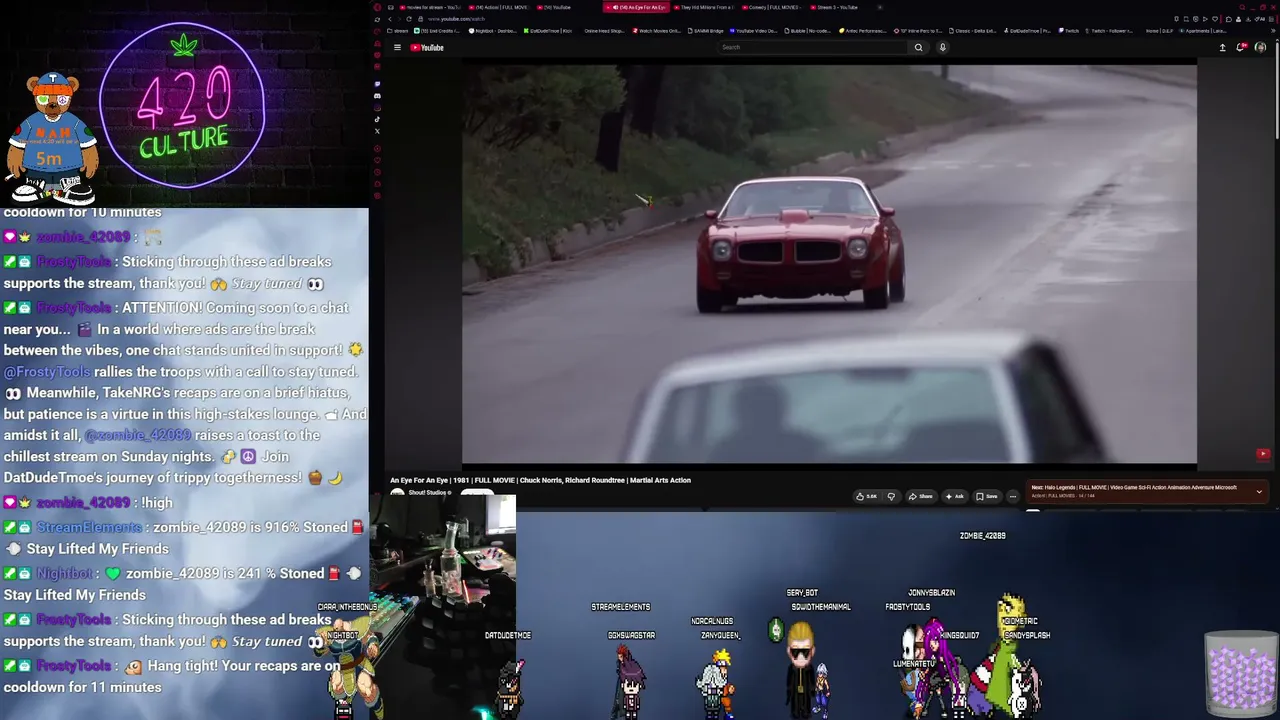Switch to 'Comedy | FULL MOVIES' tab
Screen dimensions: 1280x720
coord(773,7)
